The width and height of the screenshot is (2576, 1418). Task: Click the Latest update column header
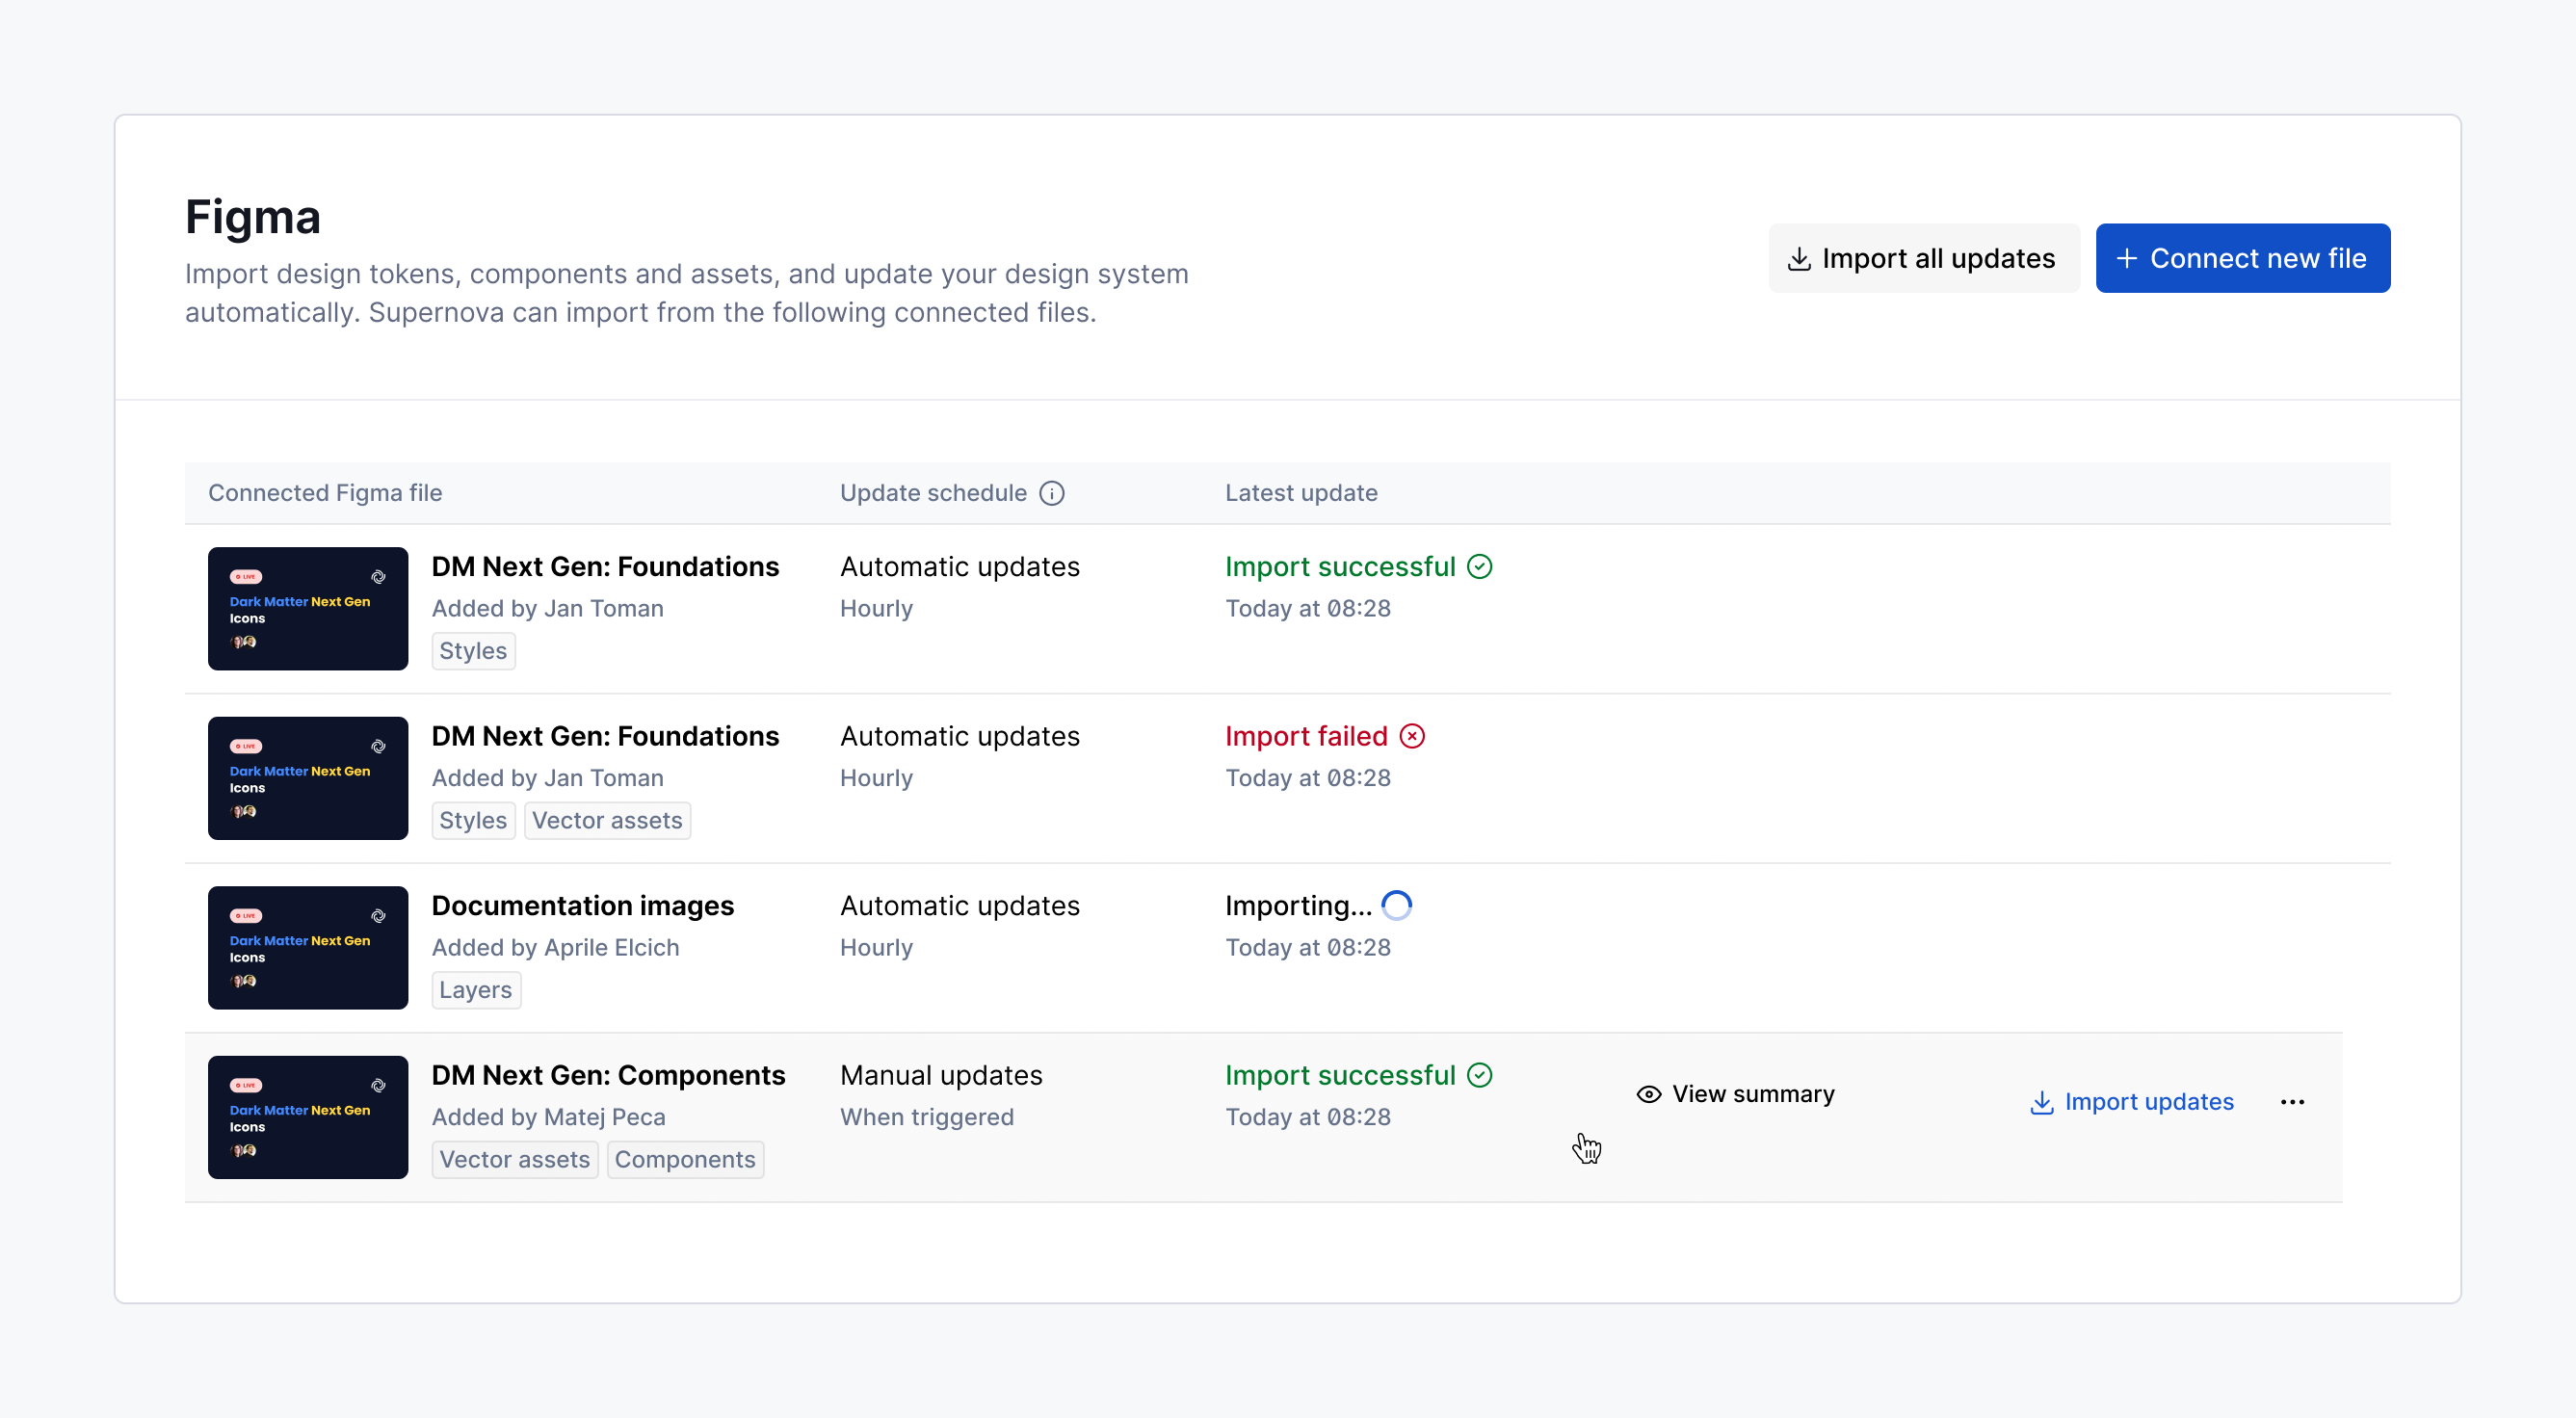pos(1301,493)
